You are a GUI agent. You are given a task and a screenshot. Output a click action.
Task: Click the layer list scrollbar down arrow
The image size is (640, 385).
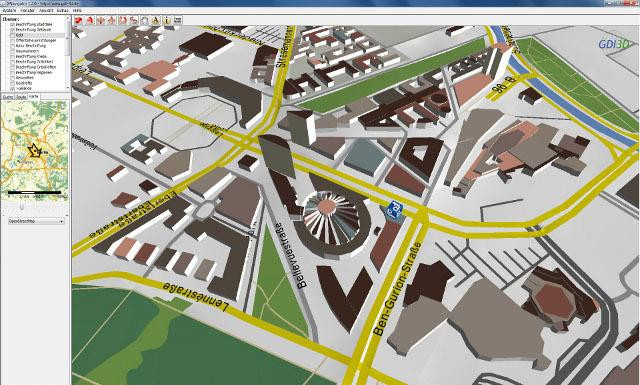tap(68, 88)
